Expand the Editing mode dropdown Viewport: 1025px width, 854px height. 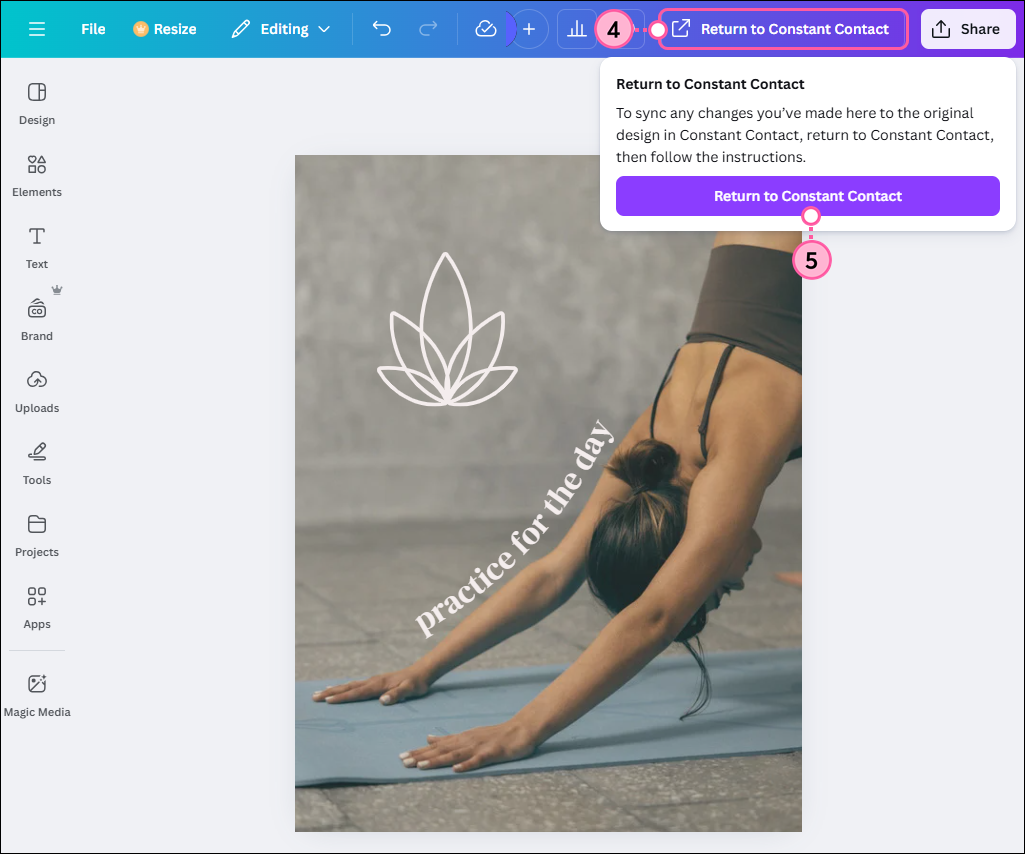pyautogui.click(x=280, y=29)
